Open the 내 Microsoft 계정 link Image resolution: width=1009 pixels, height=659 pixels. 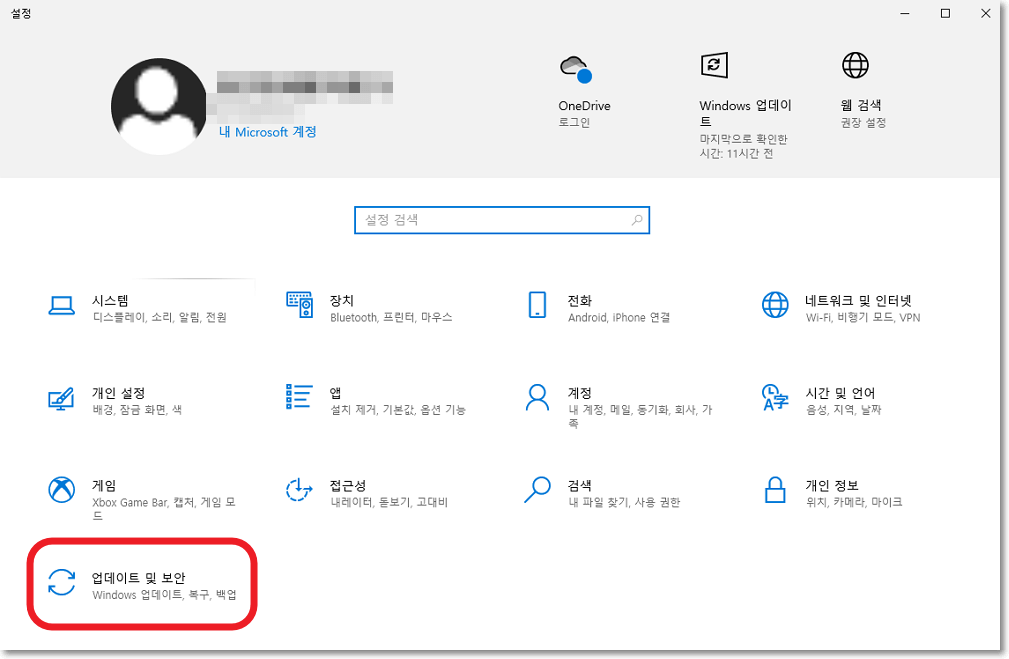267,132
